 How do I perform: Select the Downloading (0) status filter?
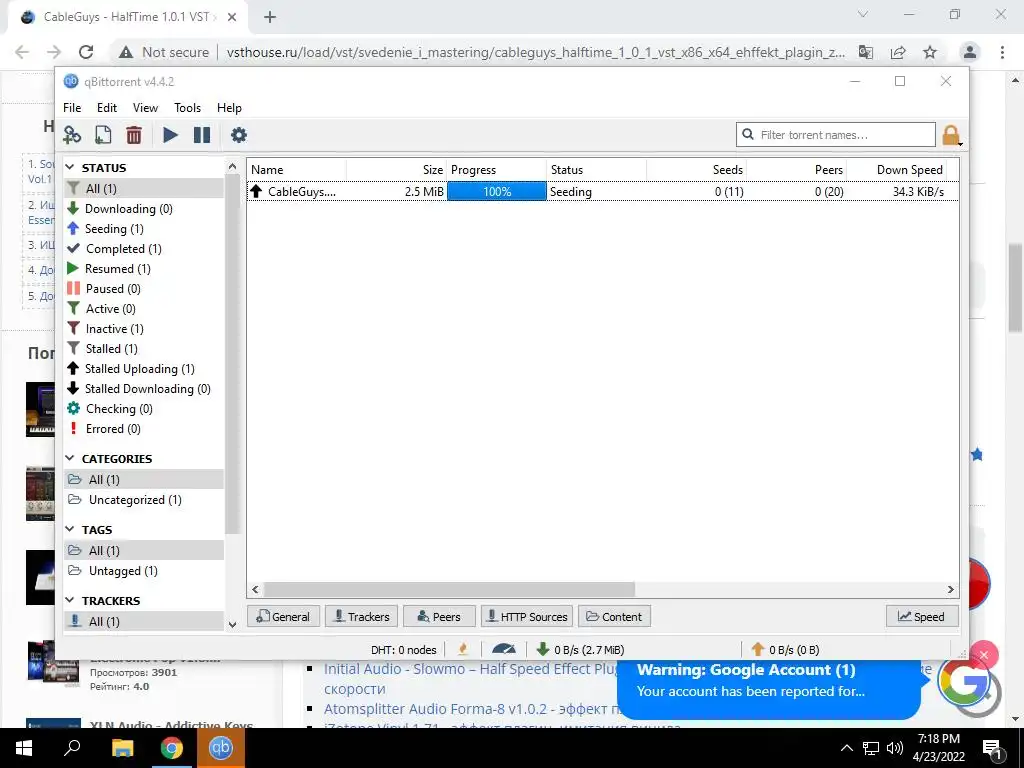144,209
